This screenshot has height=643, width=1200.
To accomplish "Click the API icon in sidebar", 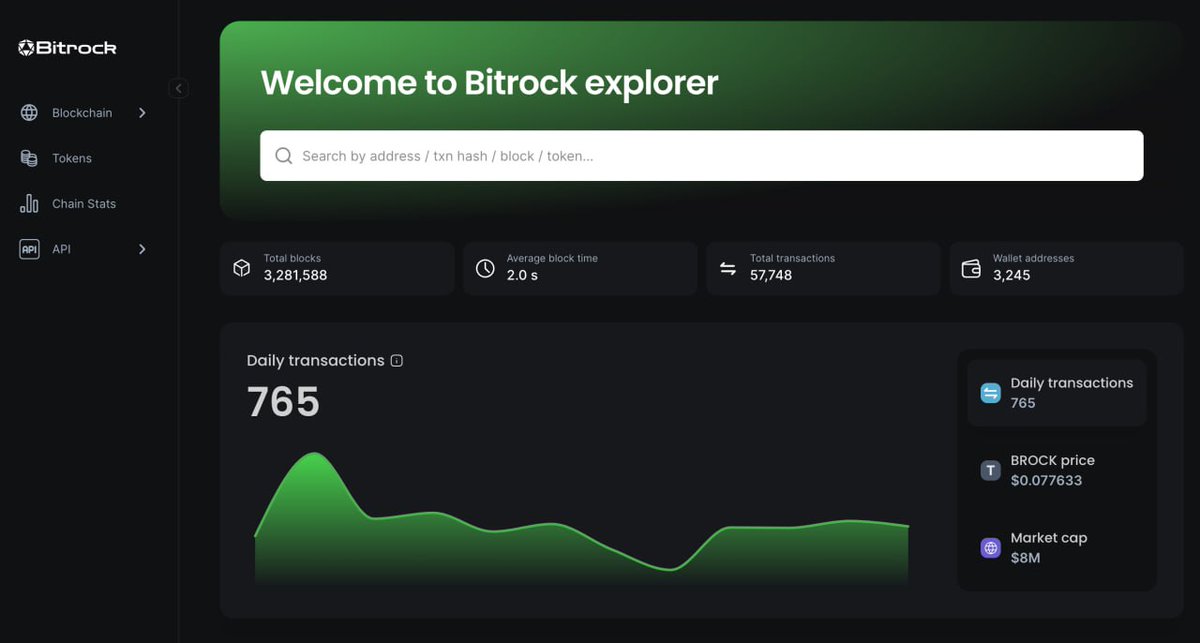I will click(29, 249).
